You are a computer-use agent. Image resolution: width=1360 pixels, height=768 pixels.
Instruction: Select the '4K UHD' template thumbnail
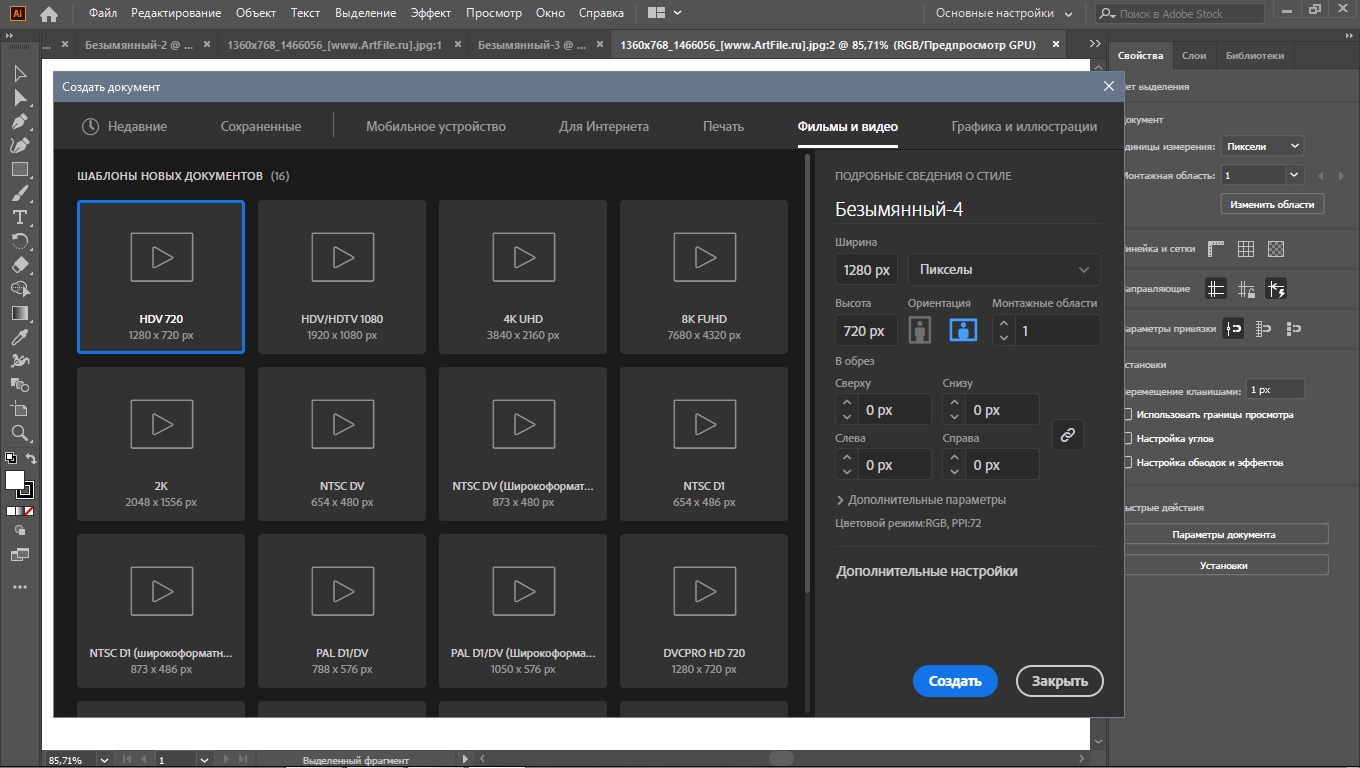(x=523, y=277)
